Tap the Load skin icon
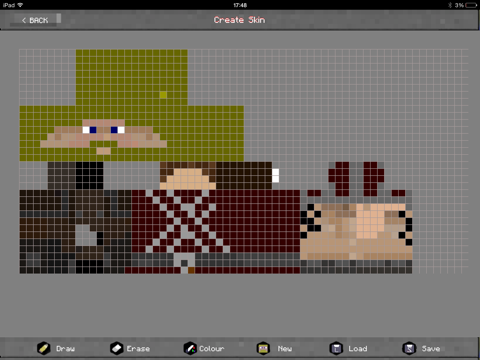The height and width of the screenshot is (360, 480). coord(336,348)
